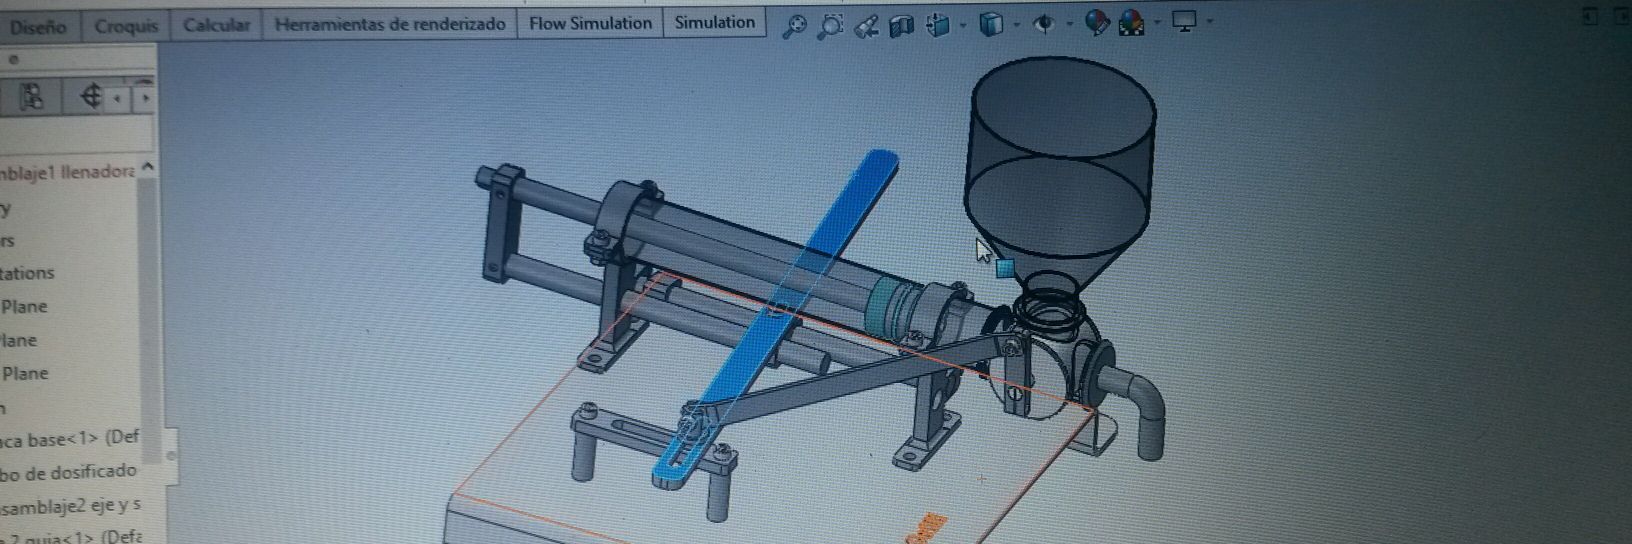The width and height of the screenshot is (1632, 544).
Task: Select the 'nblaje1 llenadora' root tree item
Action: coord(67,172)
